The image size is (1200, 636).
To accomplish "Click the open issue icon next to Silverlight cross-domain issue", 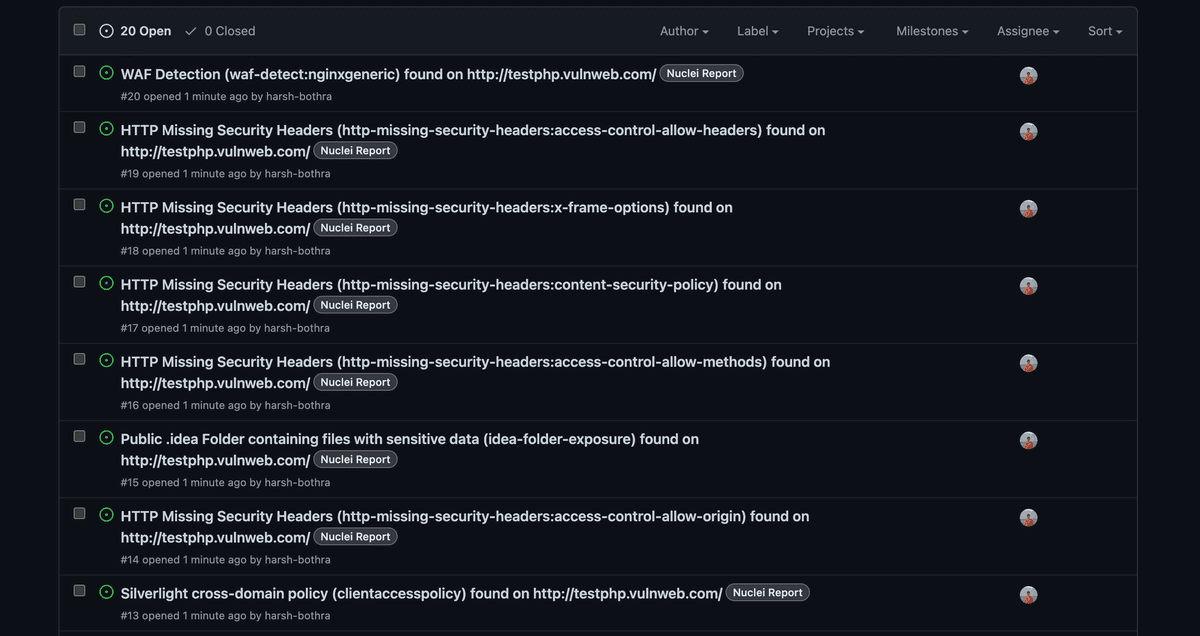I will 106,592.
